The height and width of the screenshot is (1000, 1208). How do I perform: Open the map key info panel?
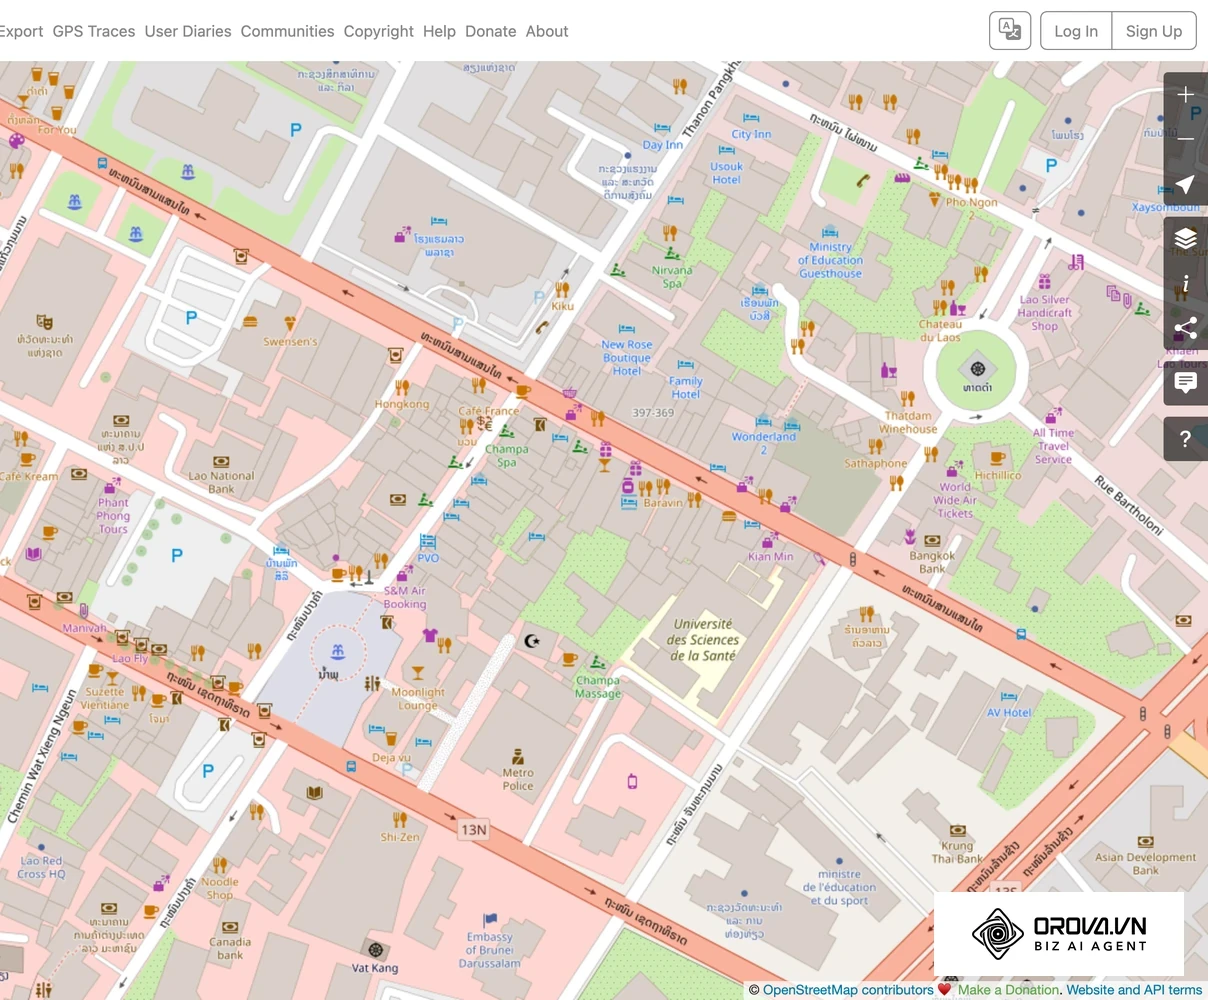pyautogui.click(x=1186, y=283)
